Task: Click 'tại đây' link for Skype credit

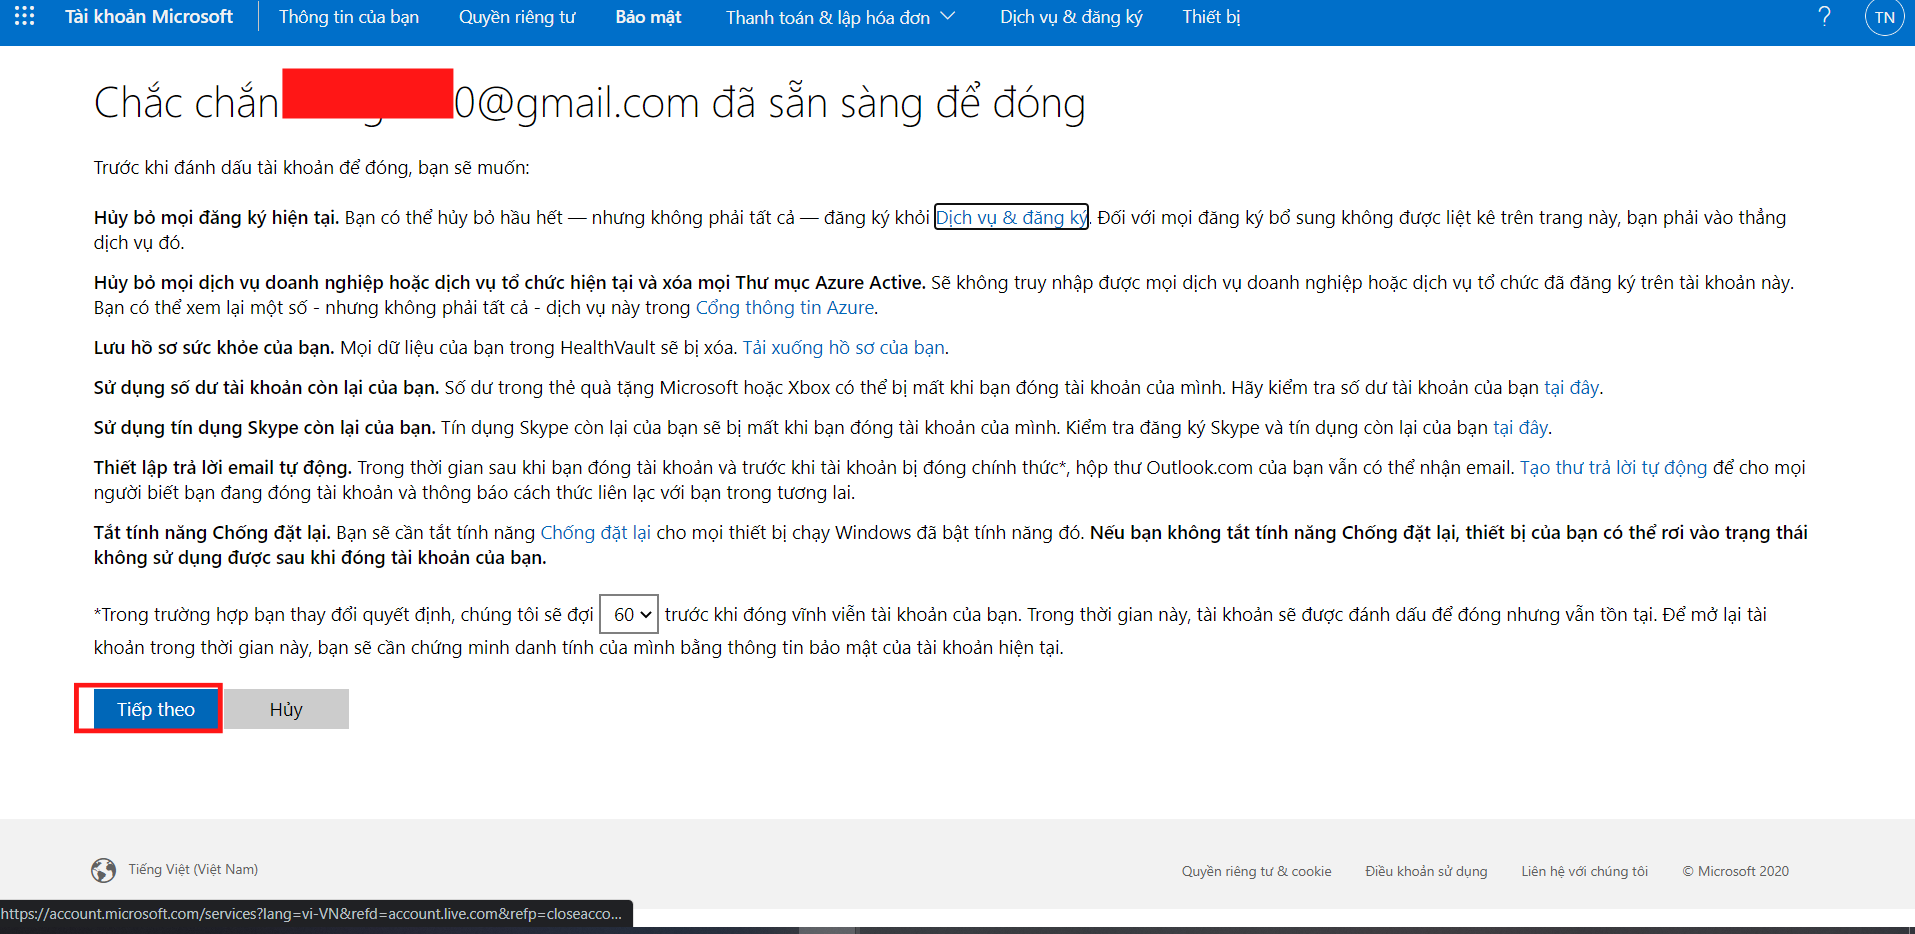Action: click(1520, 428)
